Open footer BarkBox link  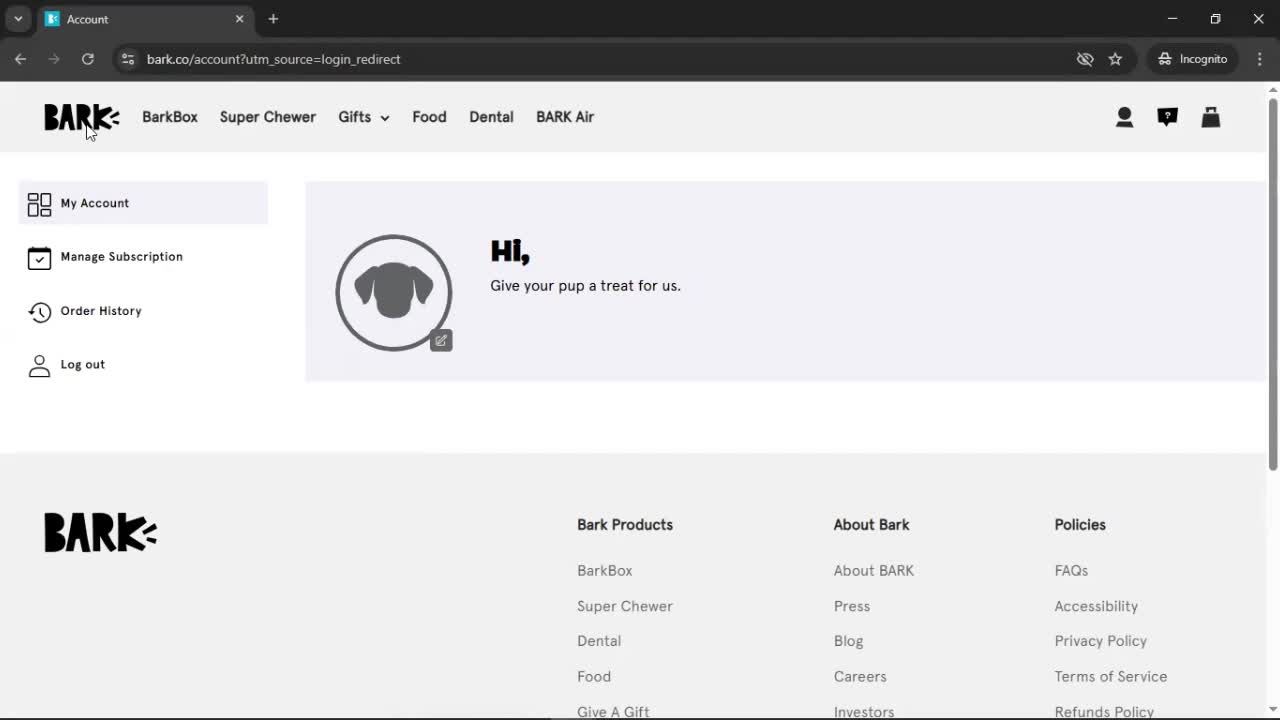tap(604, 571)
